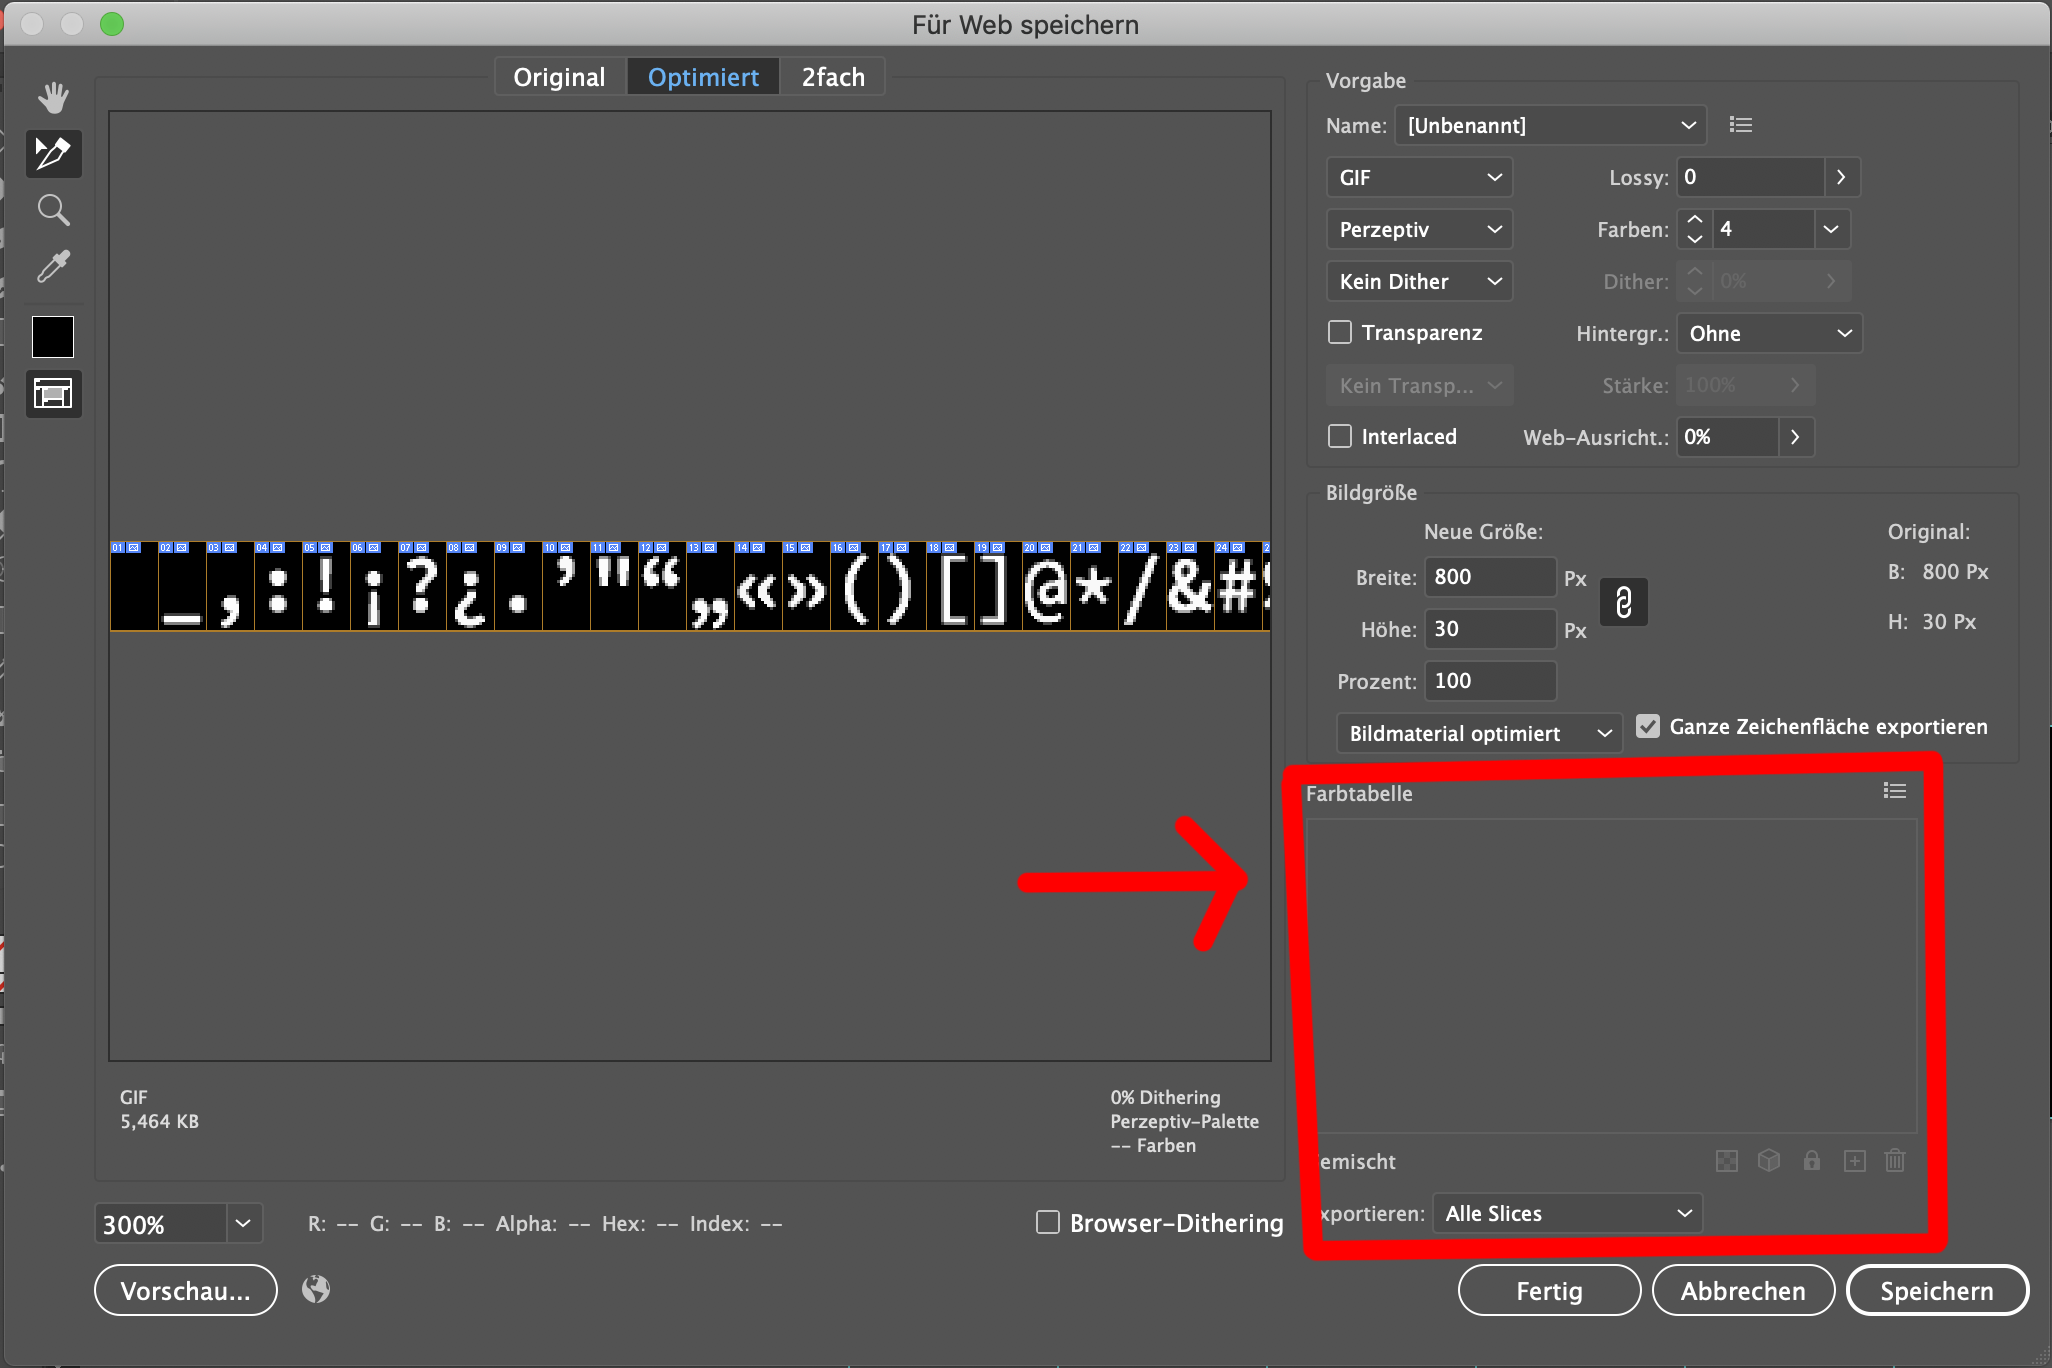
Task: Enable Browser-Dithering
Action: 1047,1222
